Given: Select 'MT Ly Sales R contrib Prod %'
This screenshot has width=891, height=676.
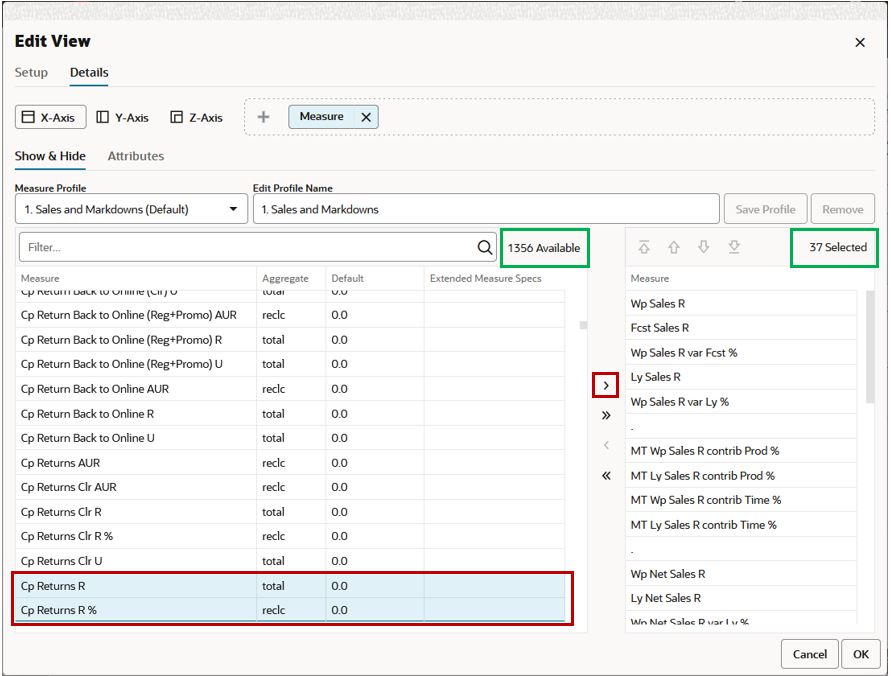Looking at the screenshot, I should pyautogui.click(x=741, y=475).
